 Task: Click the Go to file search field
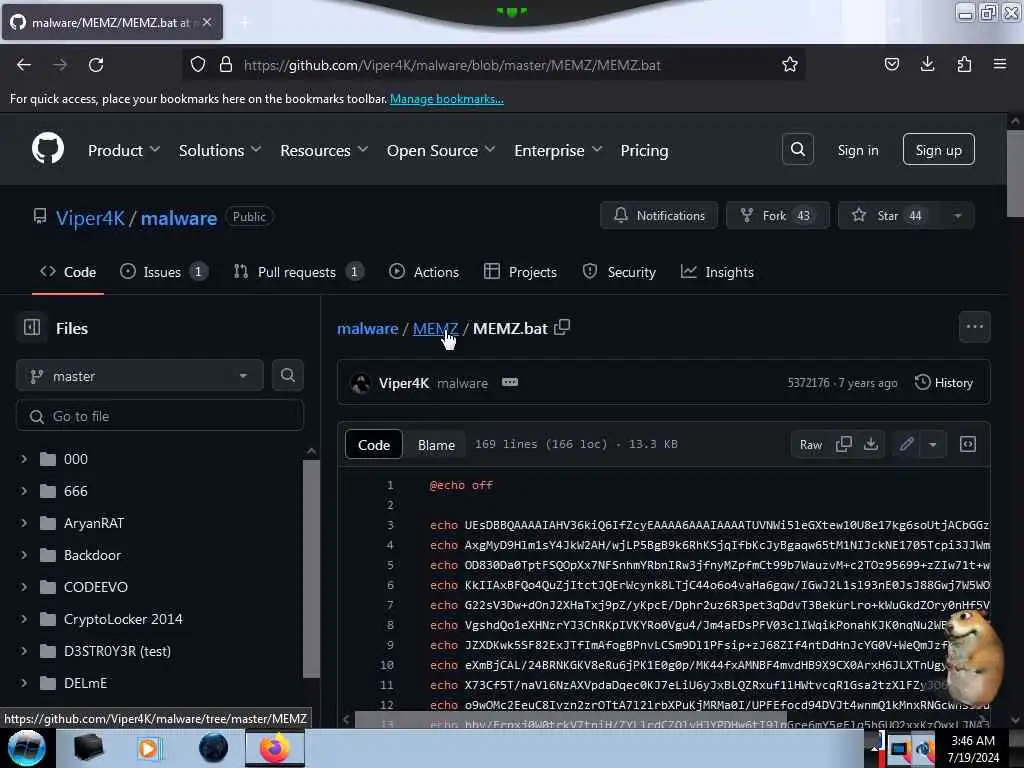click(x=160, y=416)
